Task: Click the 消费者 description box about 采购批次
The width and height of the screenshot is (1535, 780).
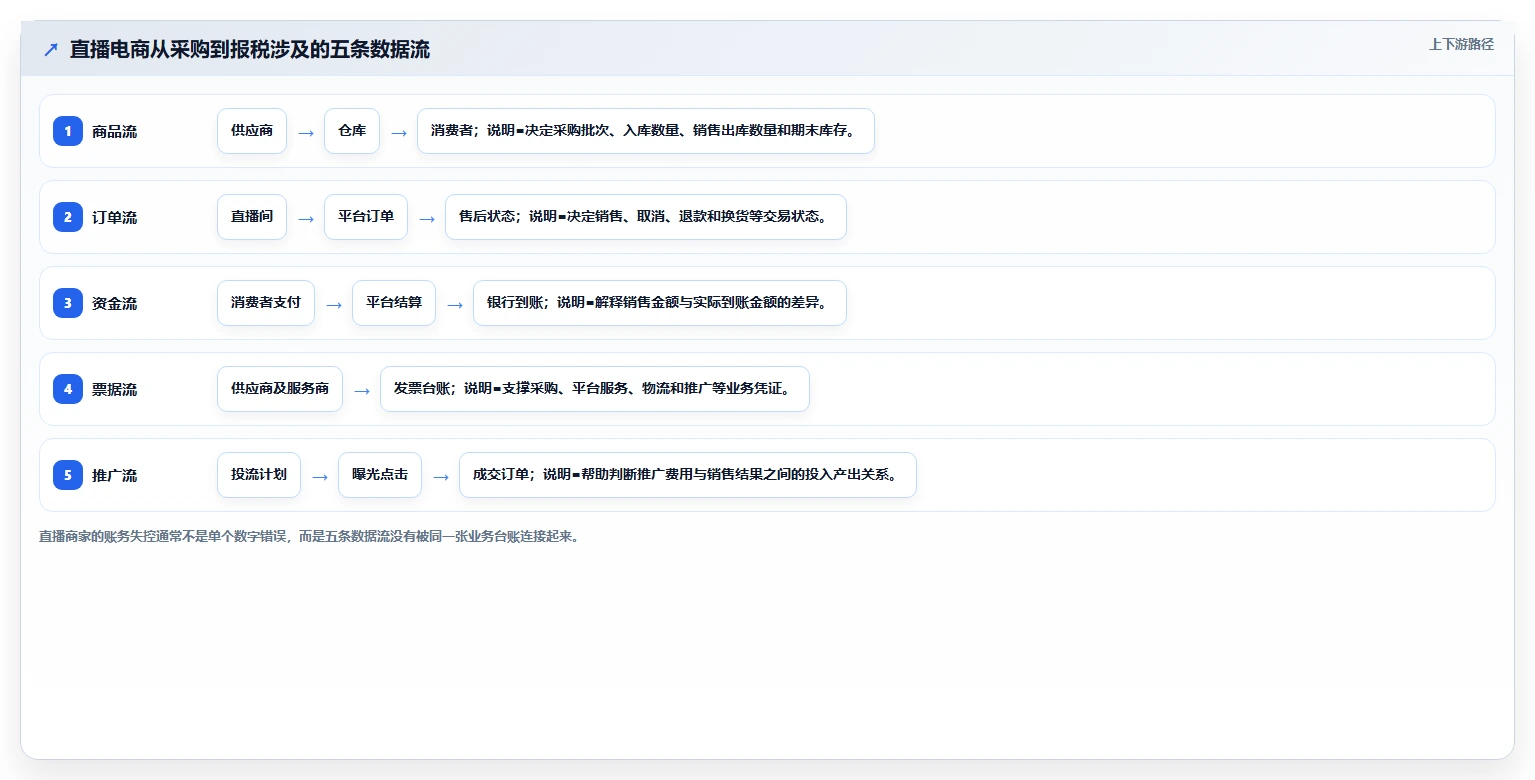Action: pos(646,131)
